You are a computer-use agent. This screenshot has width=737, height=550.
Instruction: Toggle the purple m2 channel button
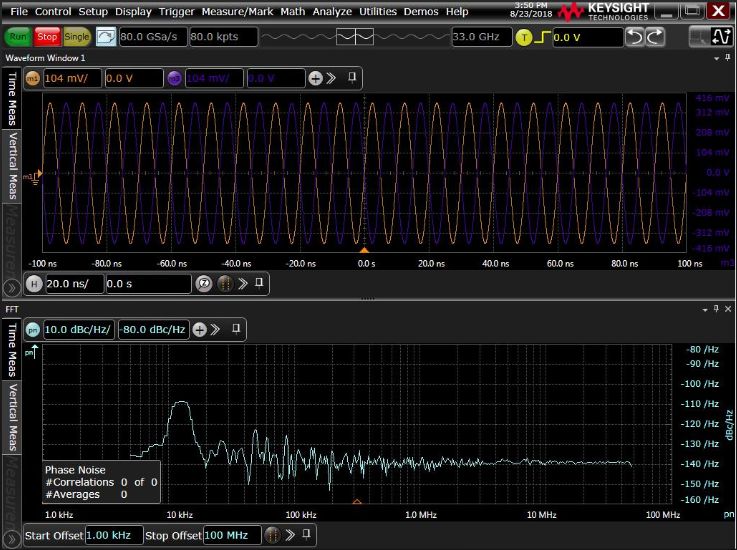(175, 78)
